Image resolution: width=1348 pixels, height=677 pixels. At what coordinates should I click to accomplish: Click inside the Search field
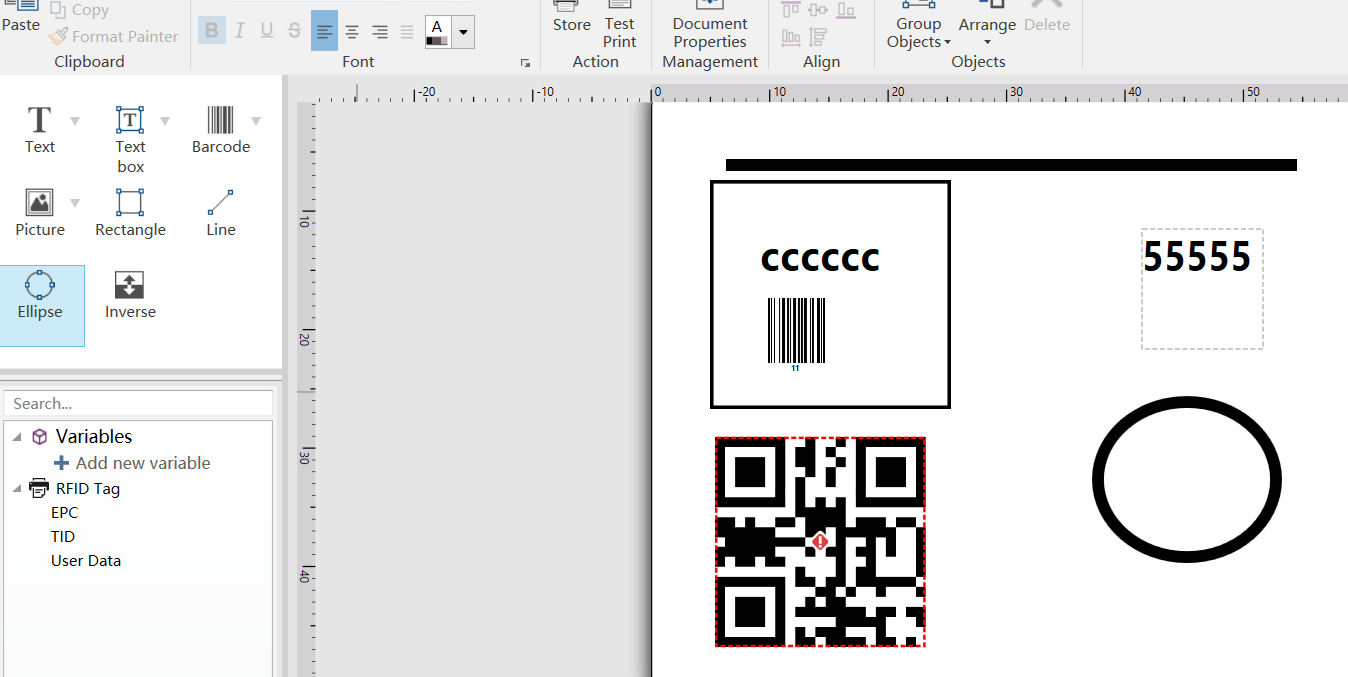(138, 403)
